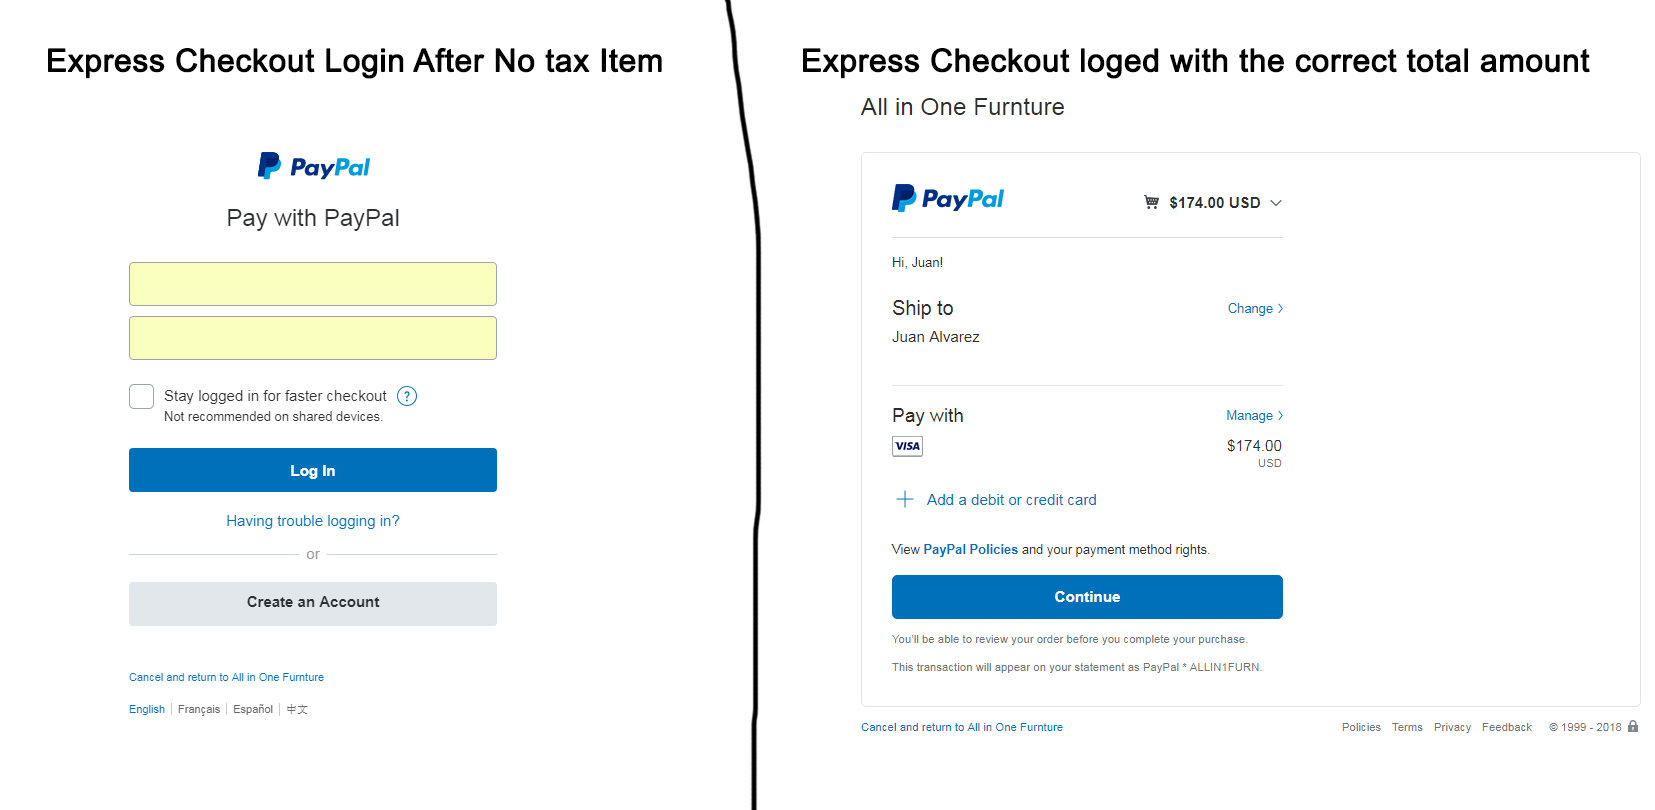Switch language to Français
This screenshot has height=810, width=1655.
pos(199,709)
